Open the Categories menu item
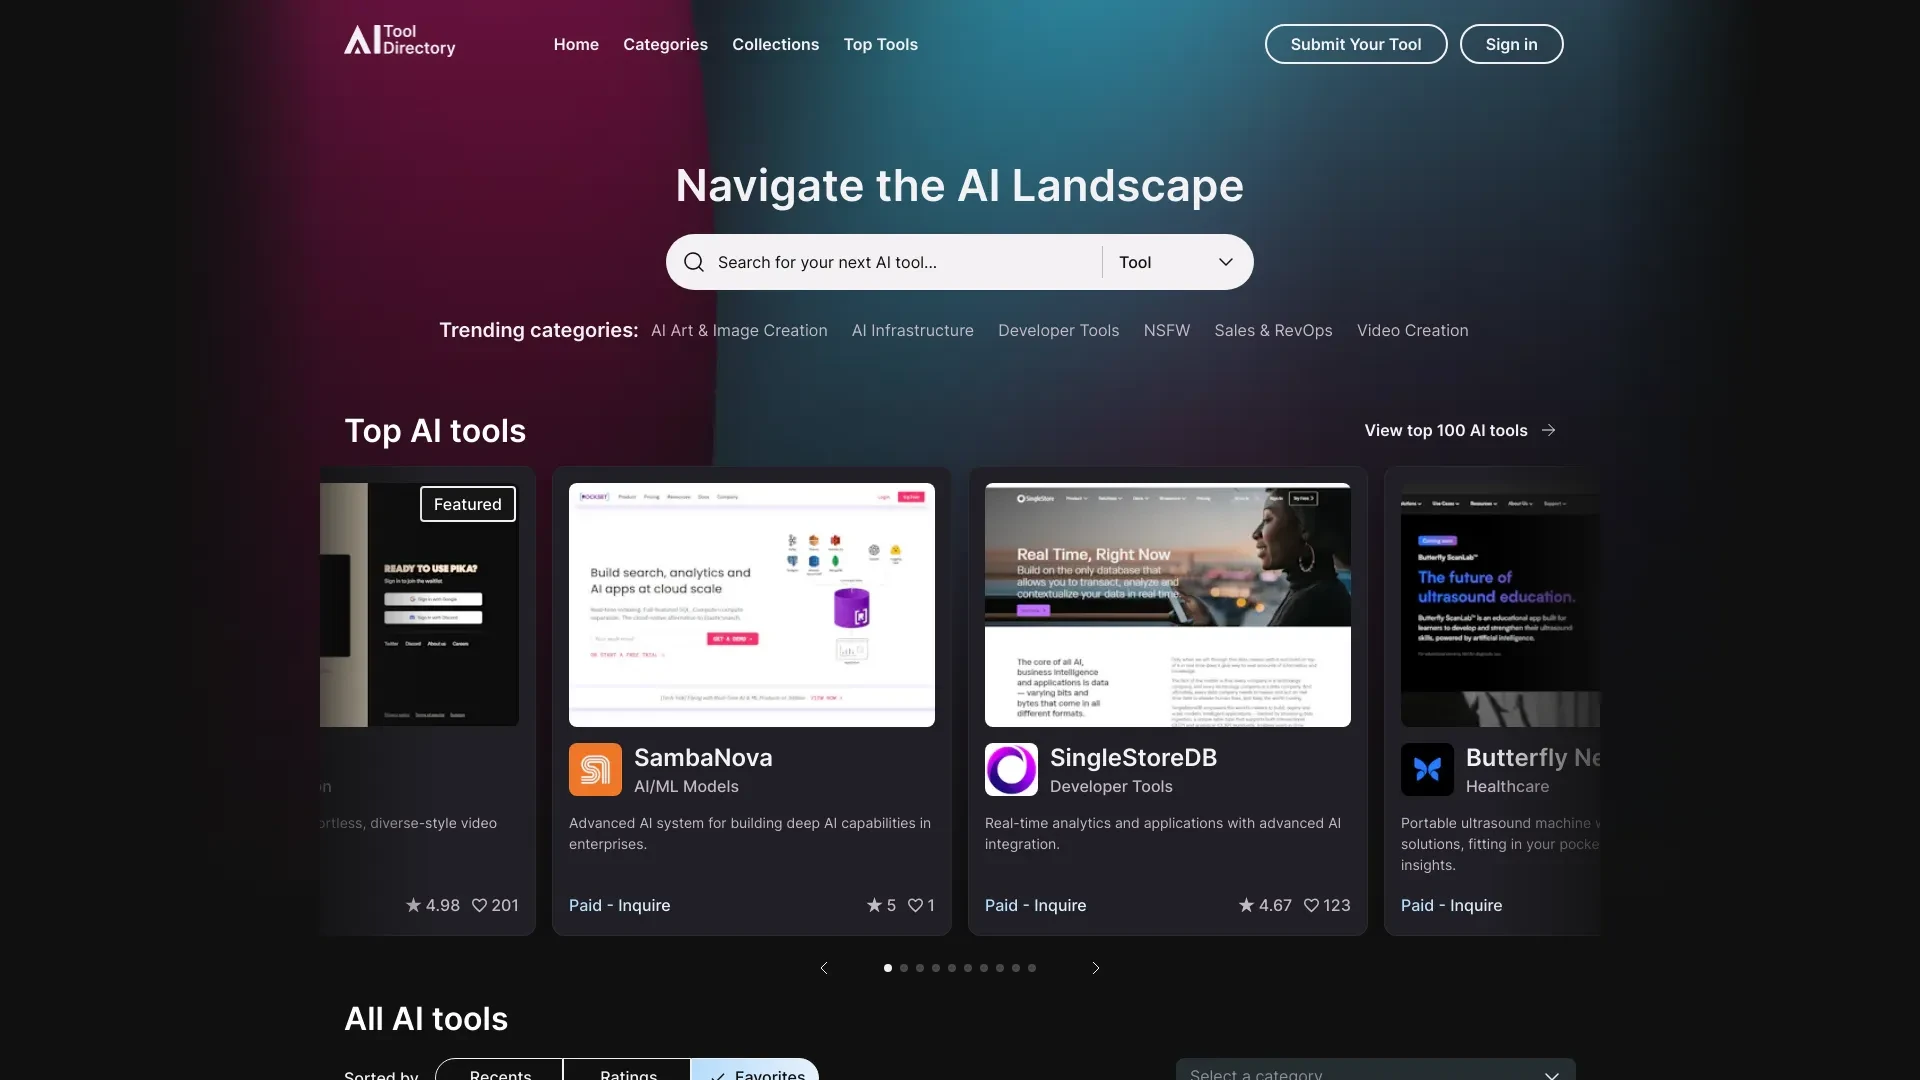The height and width of the screenshot is (1080, 1920). (665, 44)
